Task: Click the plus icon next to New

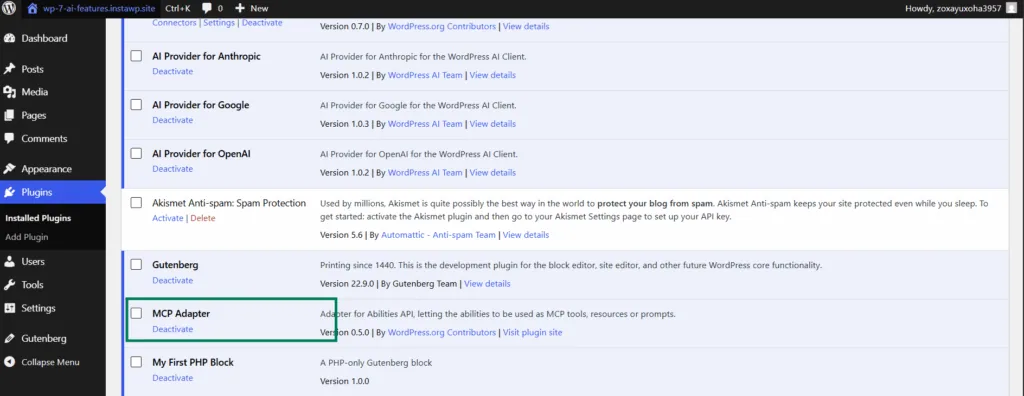Action: (x=240, y=8)
